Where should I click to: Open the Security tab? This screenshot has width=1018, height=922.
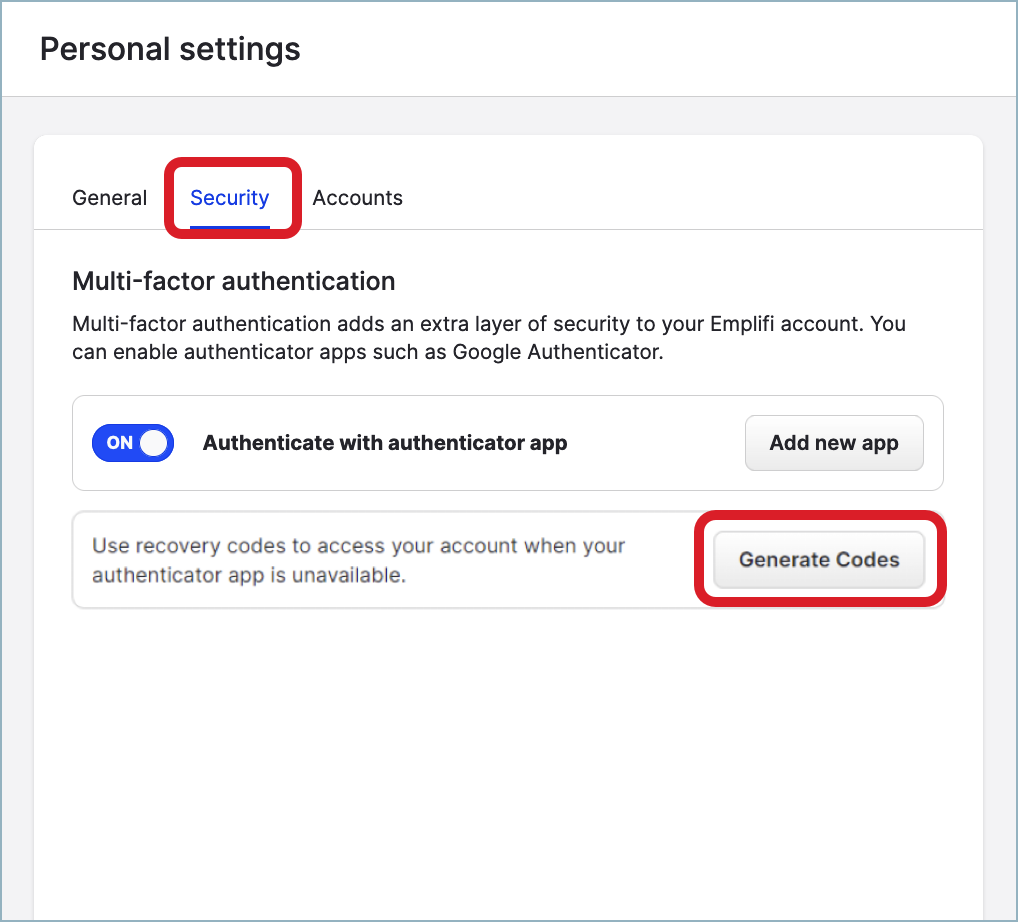229,197
